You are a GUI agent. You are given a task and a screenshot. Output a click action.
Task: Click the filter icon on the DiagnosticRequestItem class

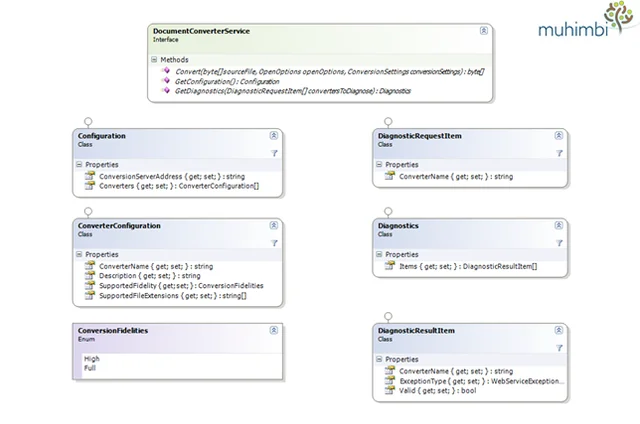tap(559, 153)
